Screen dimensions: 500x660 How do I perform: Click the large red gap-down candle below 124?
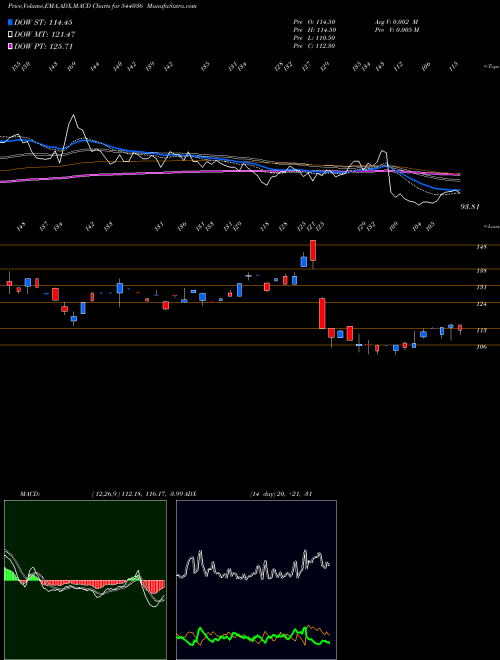coord(322,313)
